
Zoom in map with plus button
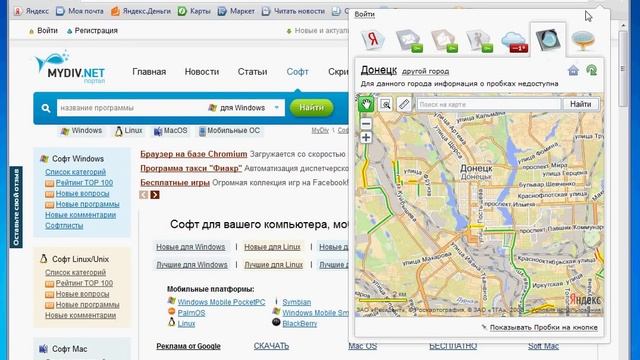click(x=366, y=137)
